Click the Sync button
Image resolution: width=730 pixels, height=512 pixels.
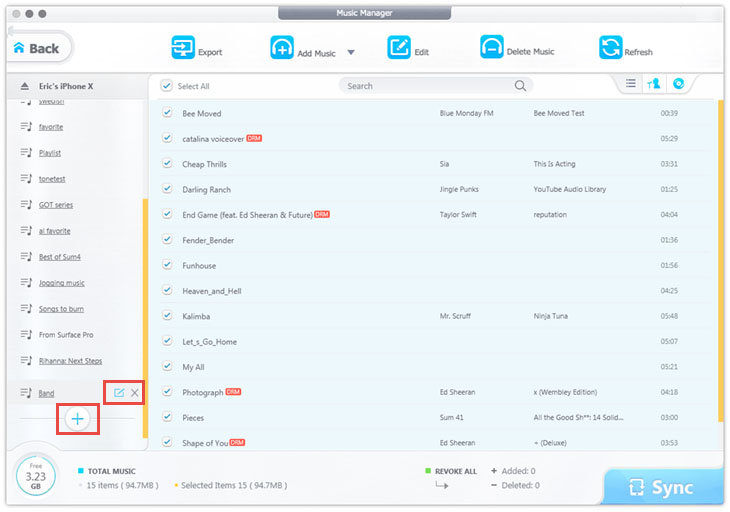click(663, 487)
